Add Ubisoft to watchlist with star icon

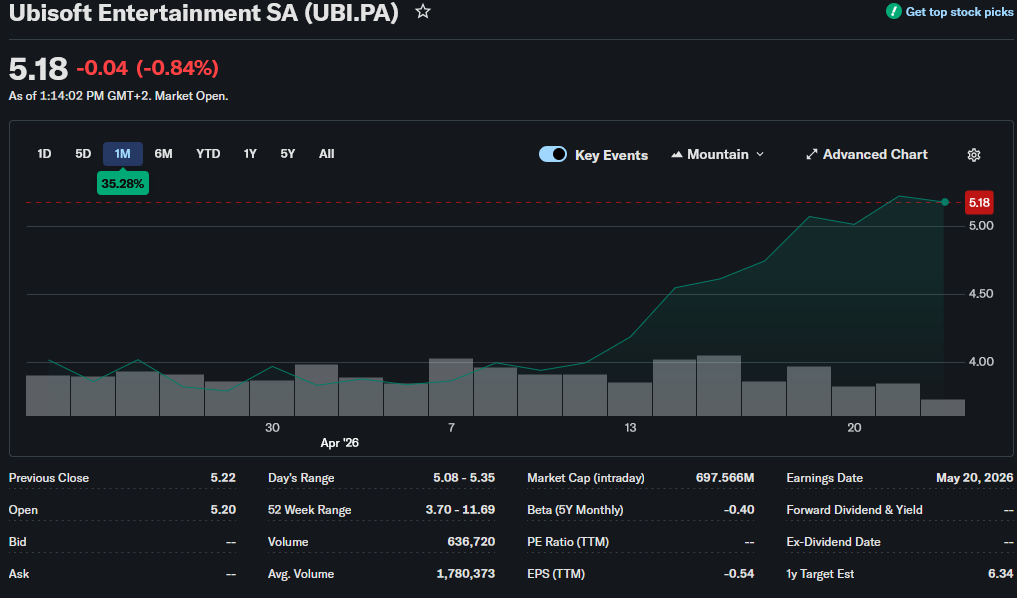tap(423, 11)
